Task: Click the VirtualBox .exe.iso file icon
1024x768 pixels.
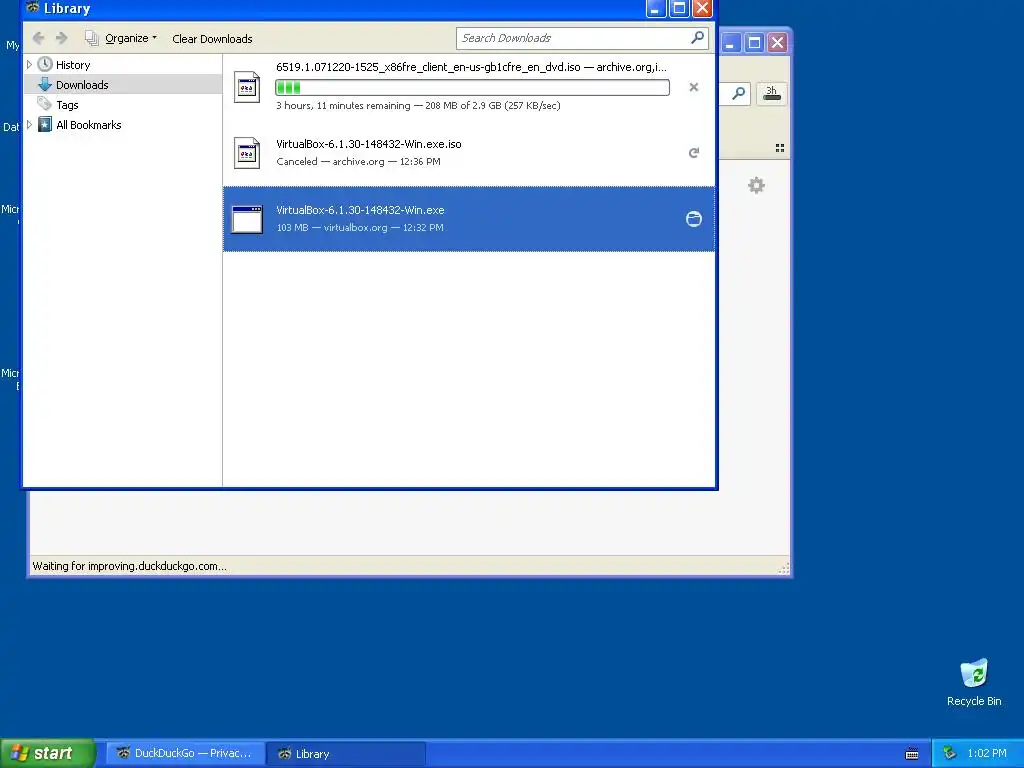Action: click(247, 153)
